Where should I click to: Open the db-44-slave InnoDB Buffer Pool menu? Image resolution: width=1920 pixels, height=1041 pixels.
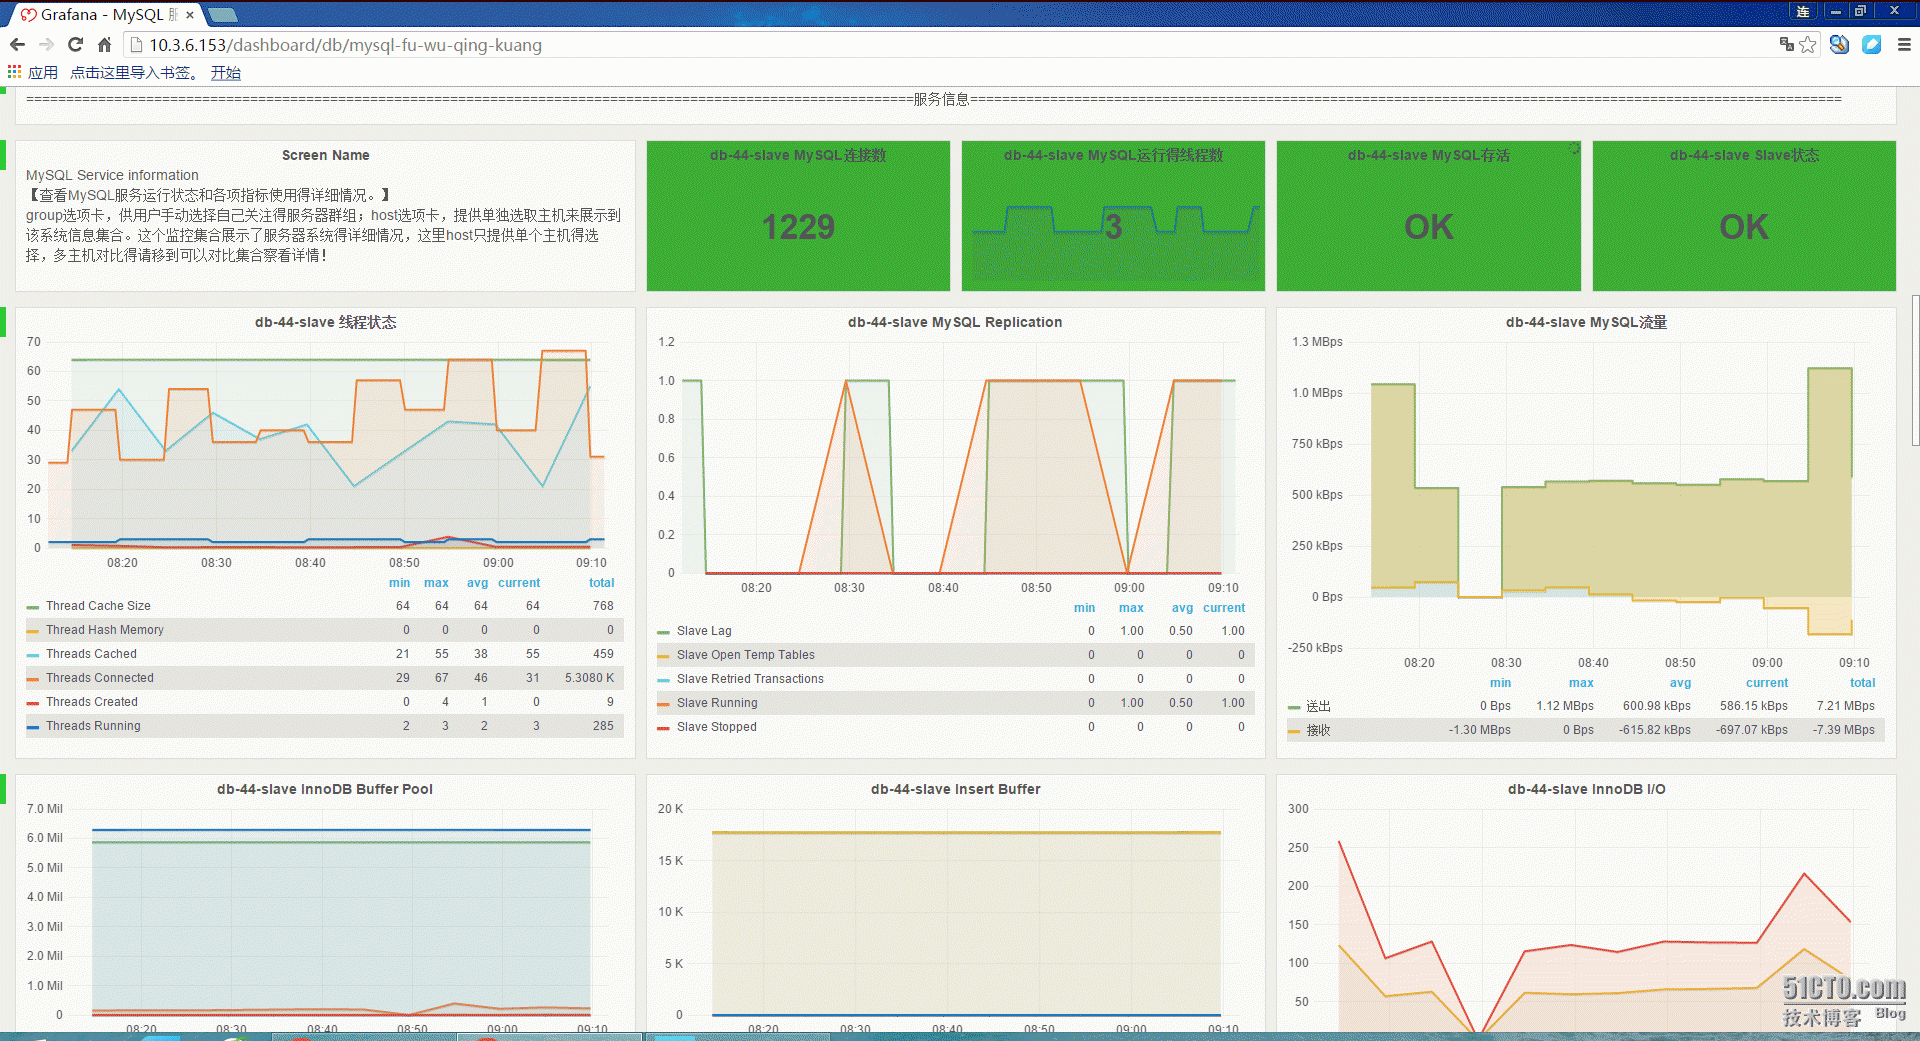pos(325,789)
